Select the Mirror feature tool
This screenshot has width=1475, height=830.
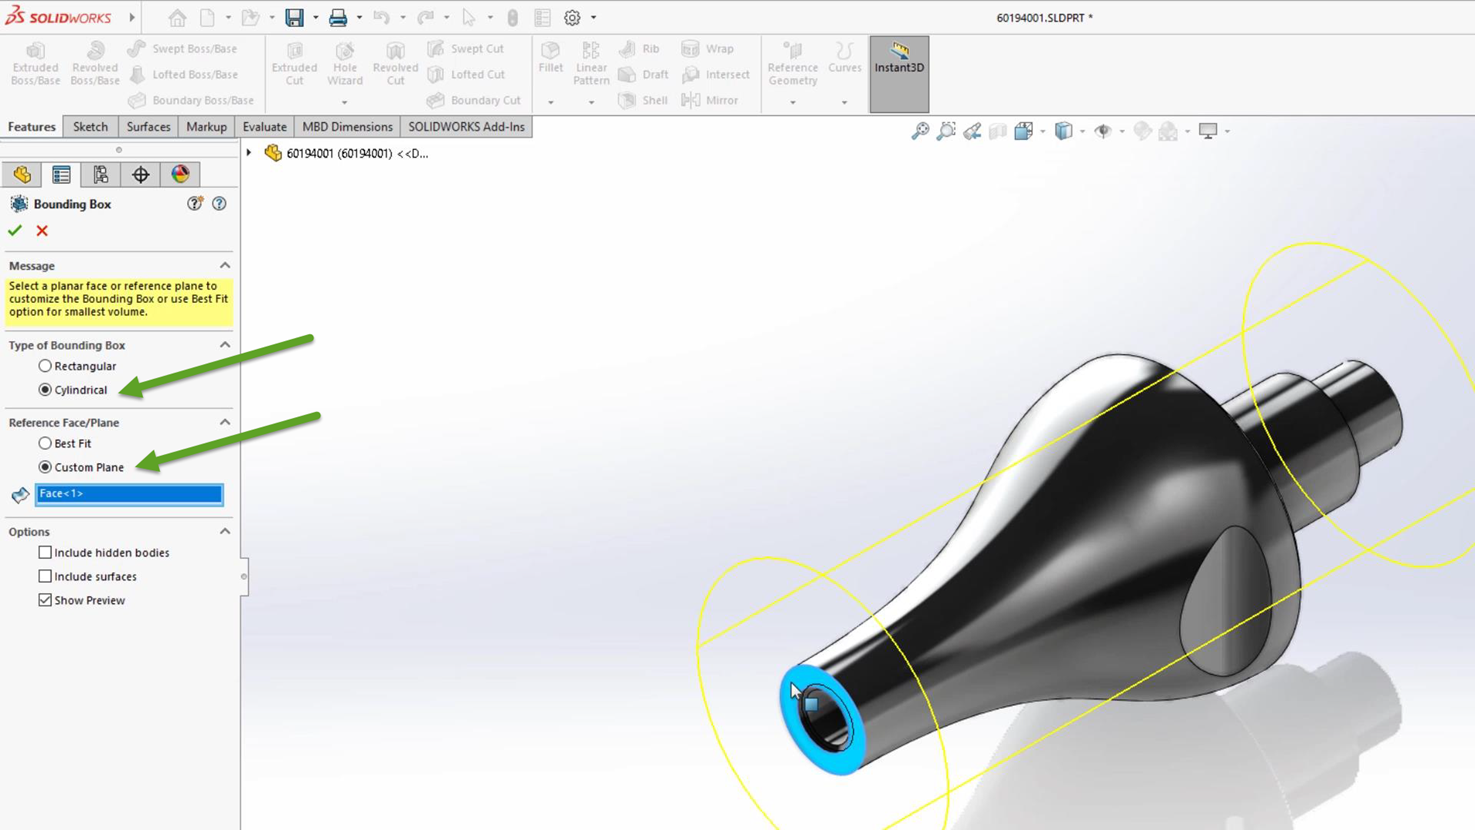click(710, 100)
